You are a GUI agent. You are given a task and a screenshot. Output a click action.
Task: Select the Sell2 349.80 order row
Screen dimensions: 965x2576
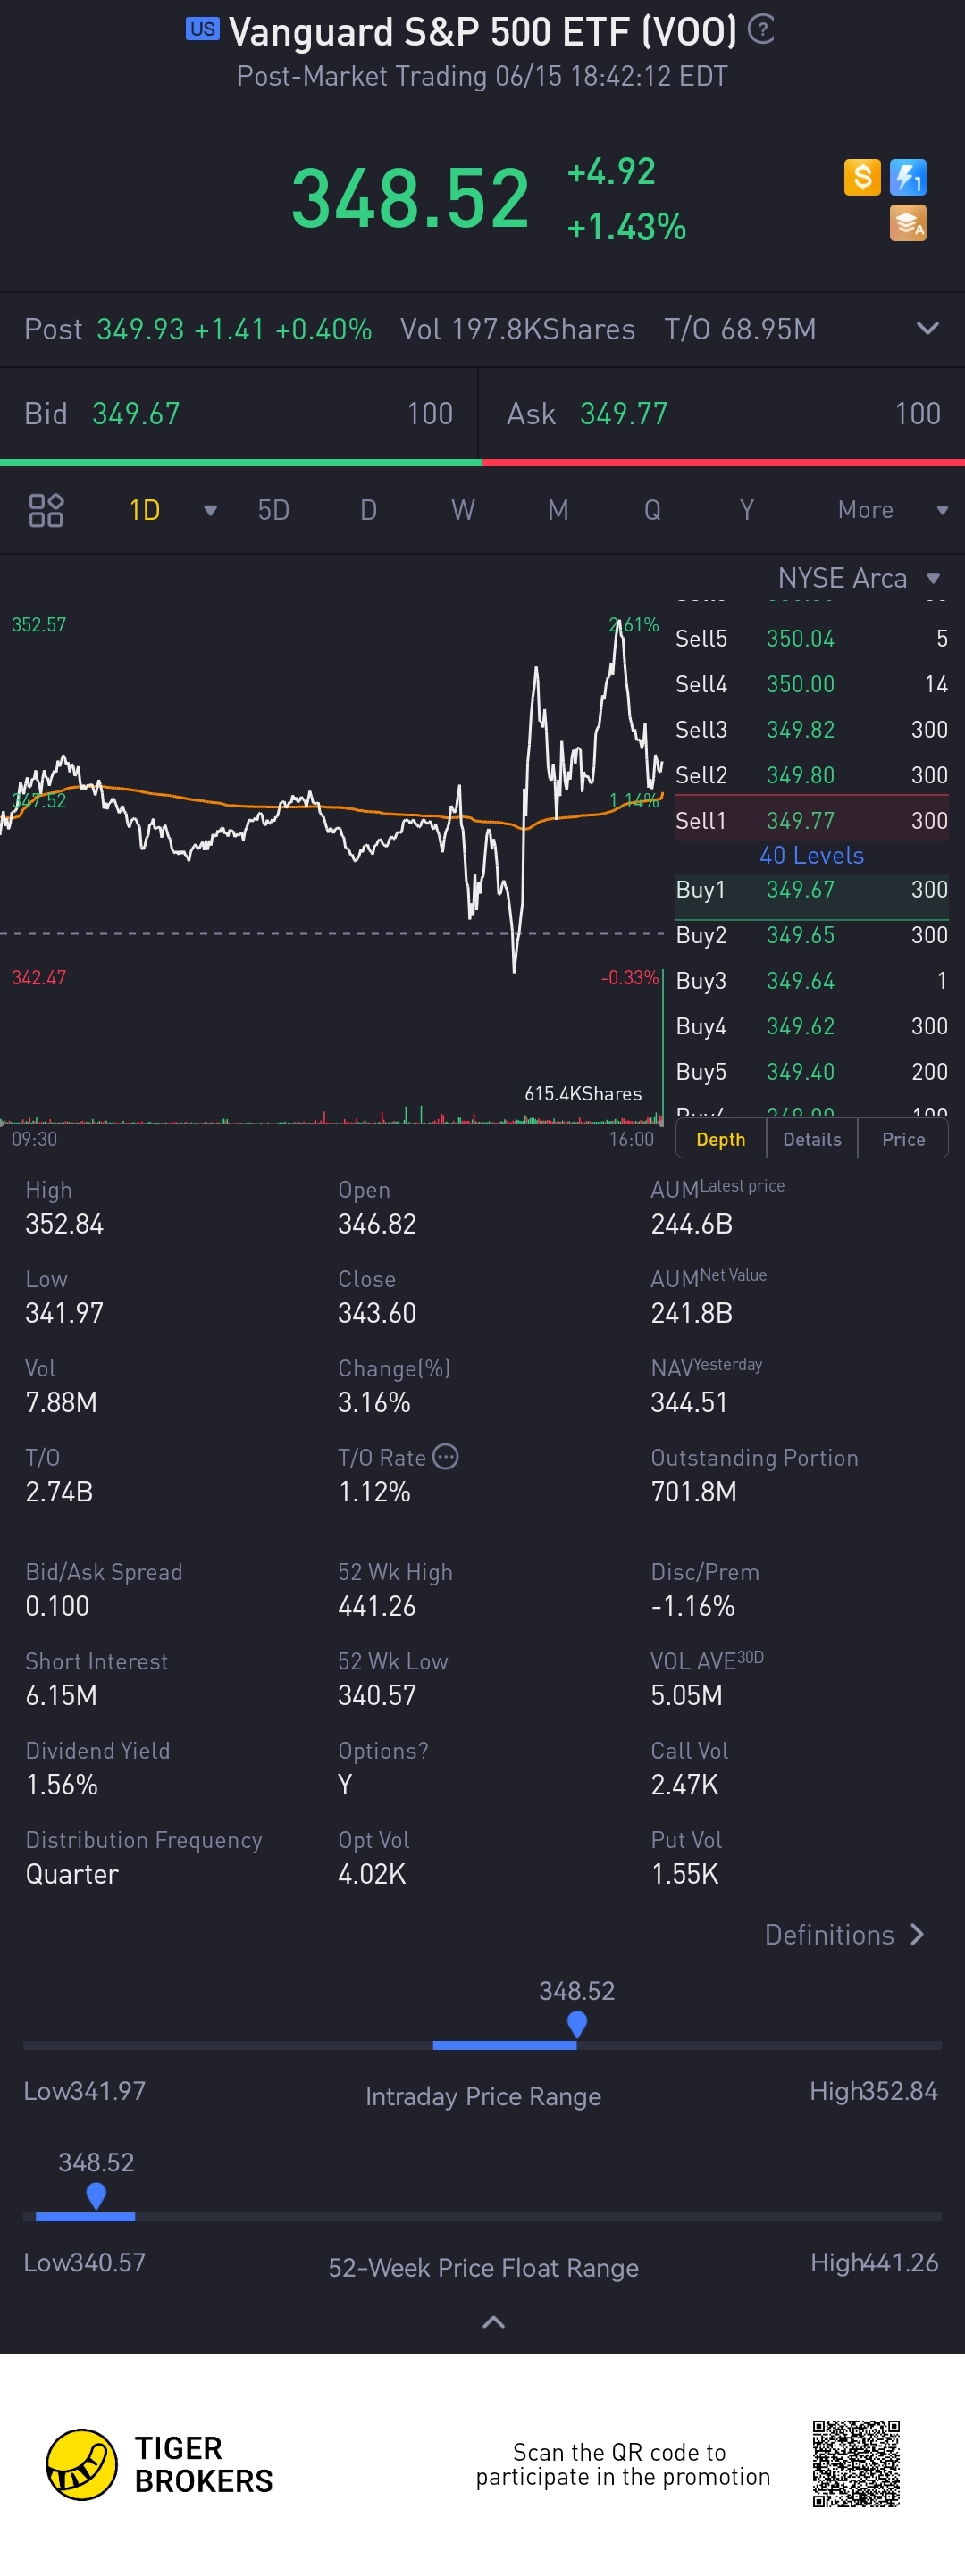[812, 775]
